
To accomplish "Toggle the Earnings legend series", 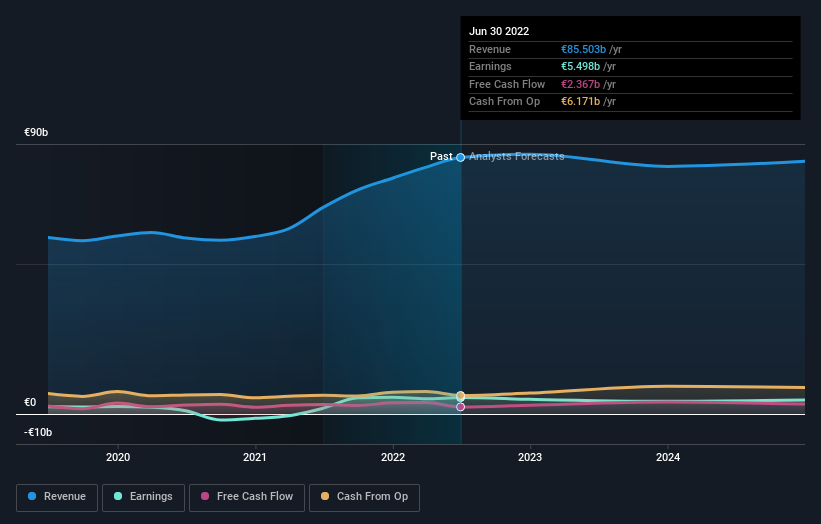I will point(143,497).
